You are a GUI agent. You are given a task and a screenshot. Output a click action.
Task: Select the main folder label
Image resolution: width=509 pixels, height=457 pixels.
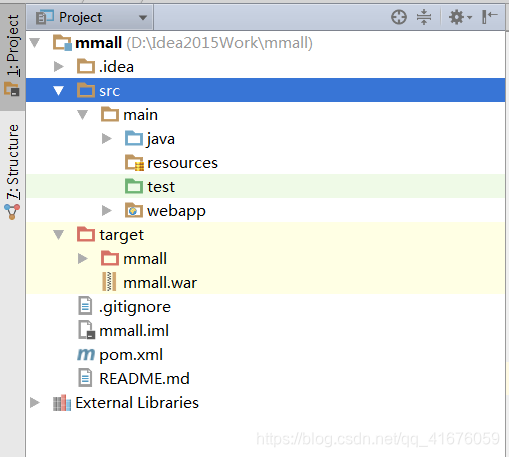click(140, 115)
